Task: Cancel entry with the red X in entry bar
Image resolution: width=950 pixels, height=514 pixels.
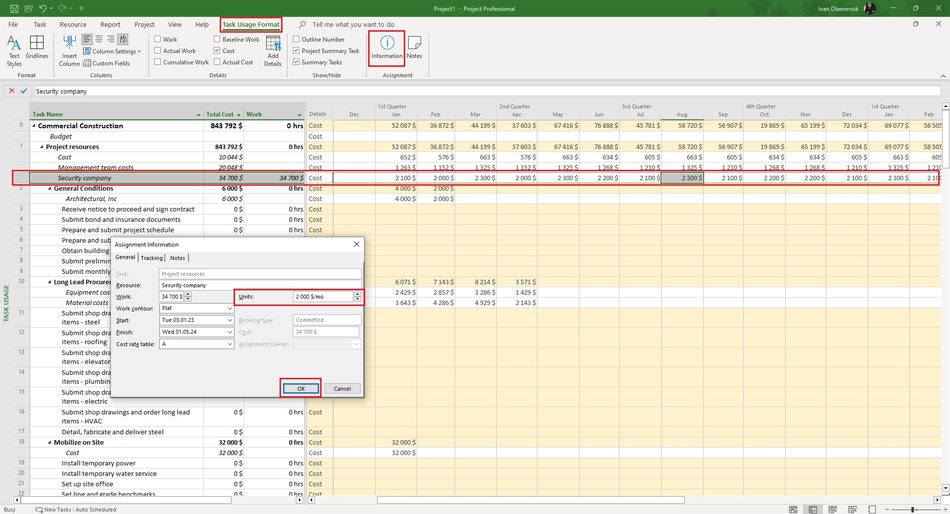Action: click(x=12, y=91)
